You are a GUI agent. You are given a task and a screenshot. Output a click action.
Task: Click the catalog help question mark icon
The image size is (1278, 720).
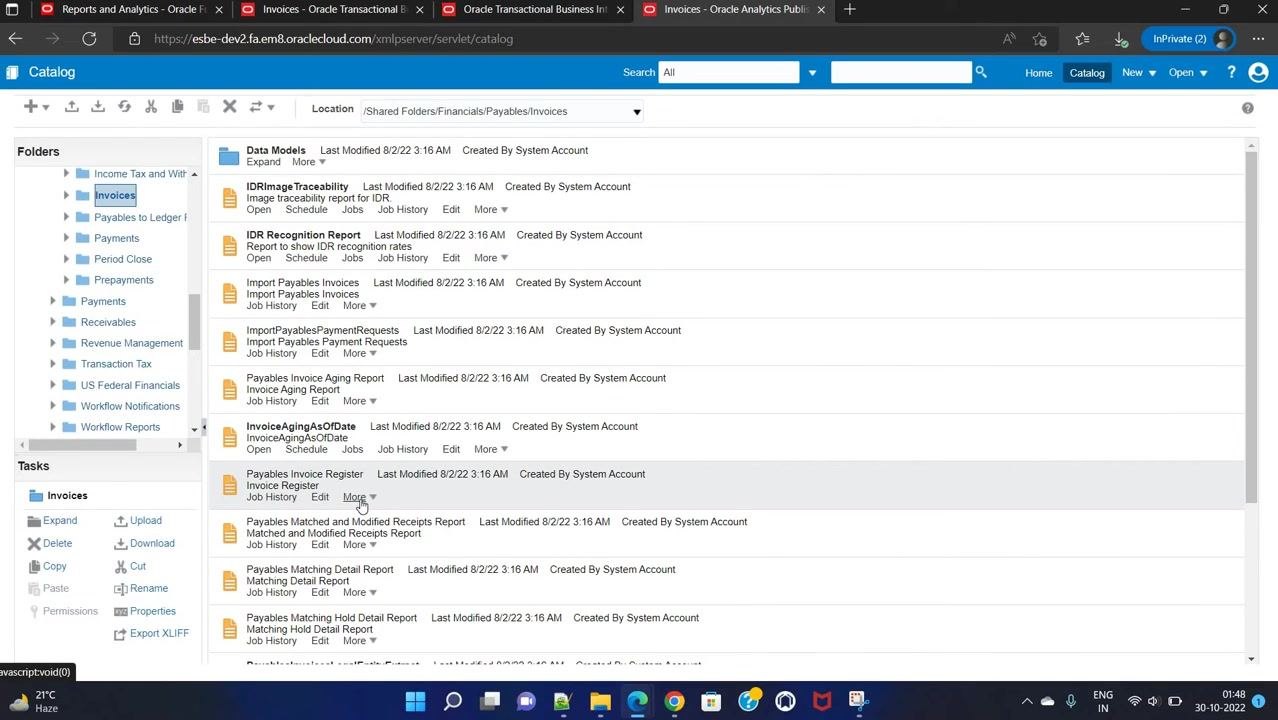tap(1247, 108)
